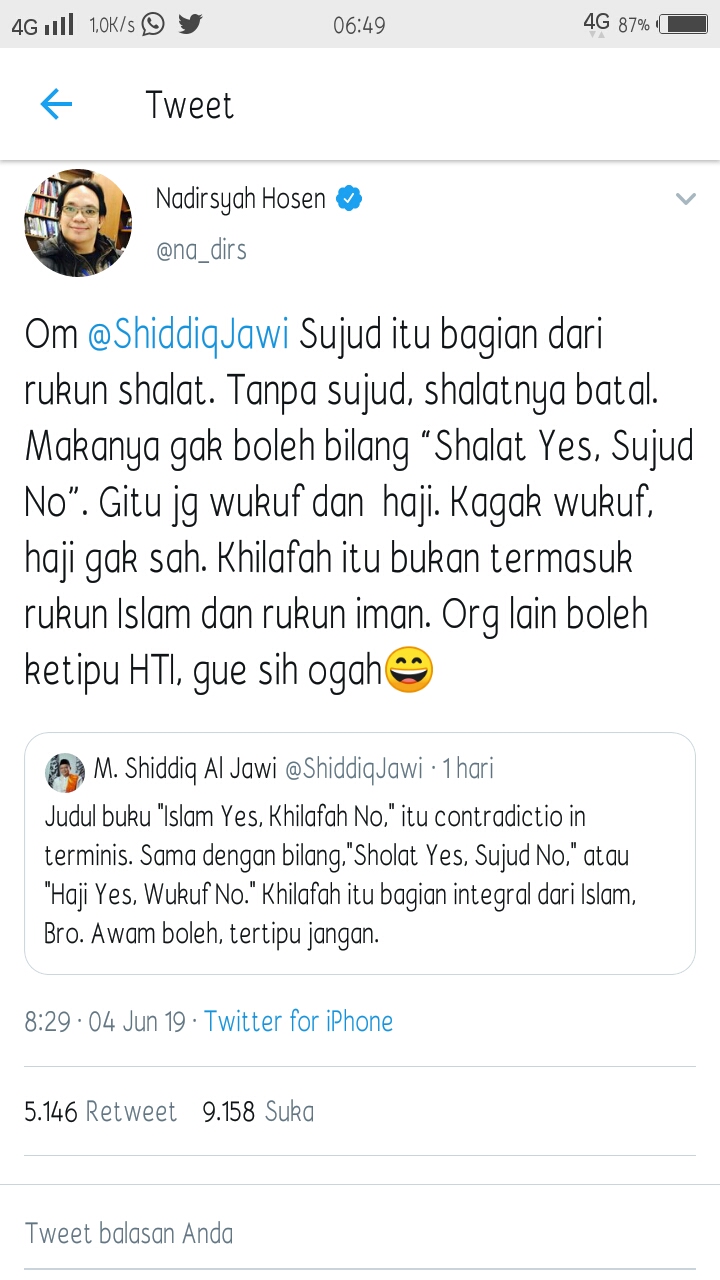Open the tweet options chevron menu

(685, 199)
